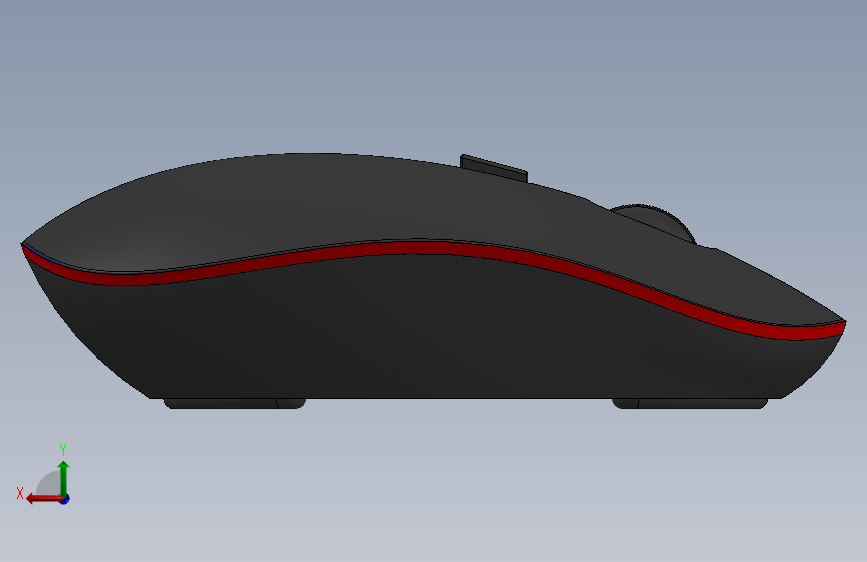
Task: Select the flat side button atop the mouse
Action: pyautogui.click(x=494, y=168)
